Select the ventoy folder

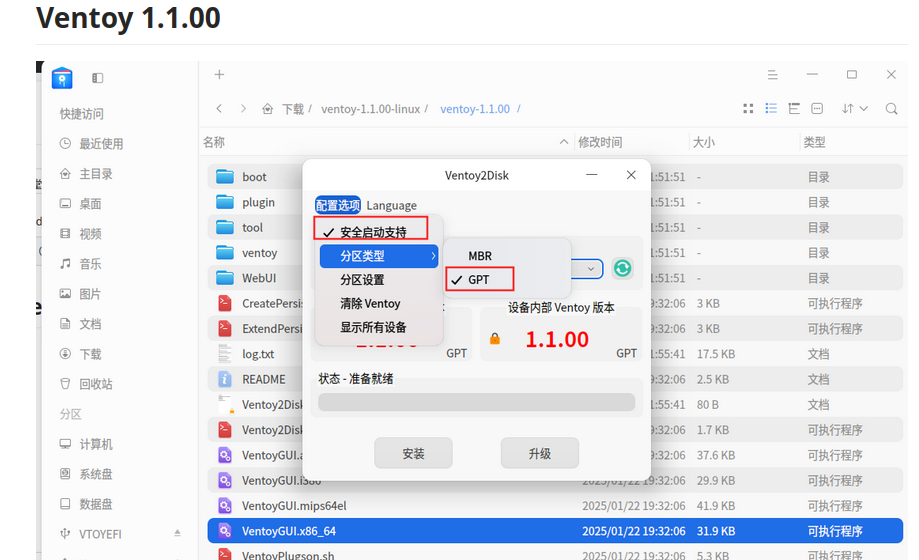[260, 253]
